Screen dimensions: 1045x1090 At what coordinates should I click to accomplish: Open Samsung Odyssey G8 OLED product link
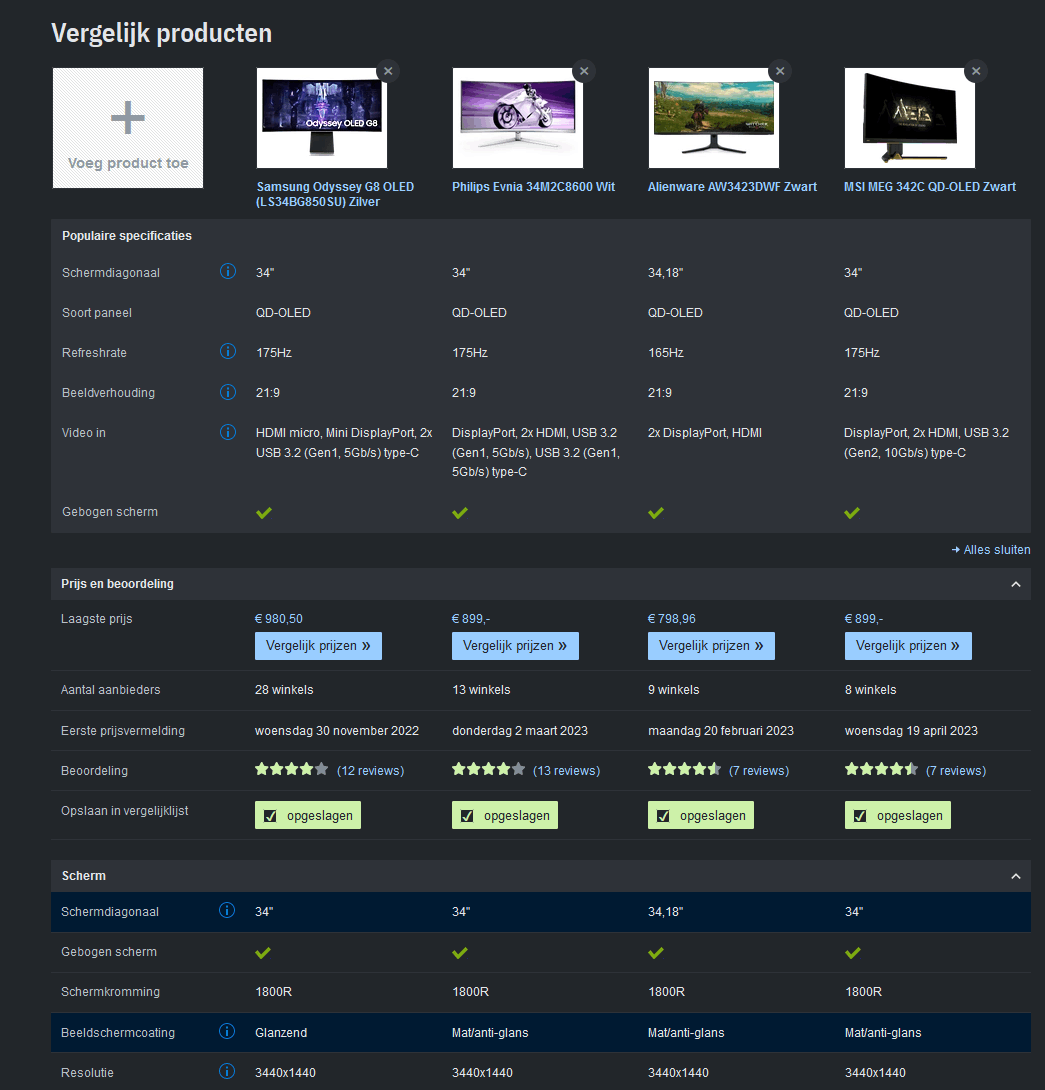point(335,194)
